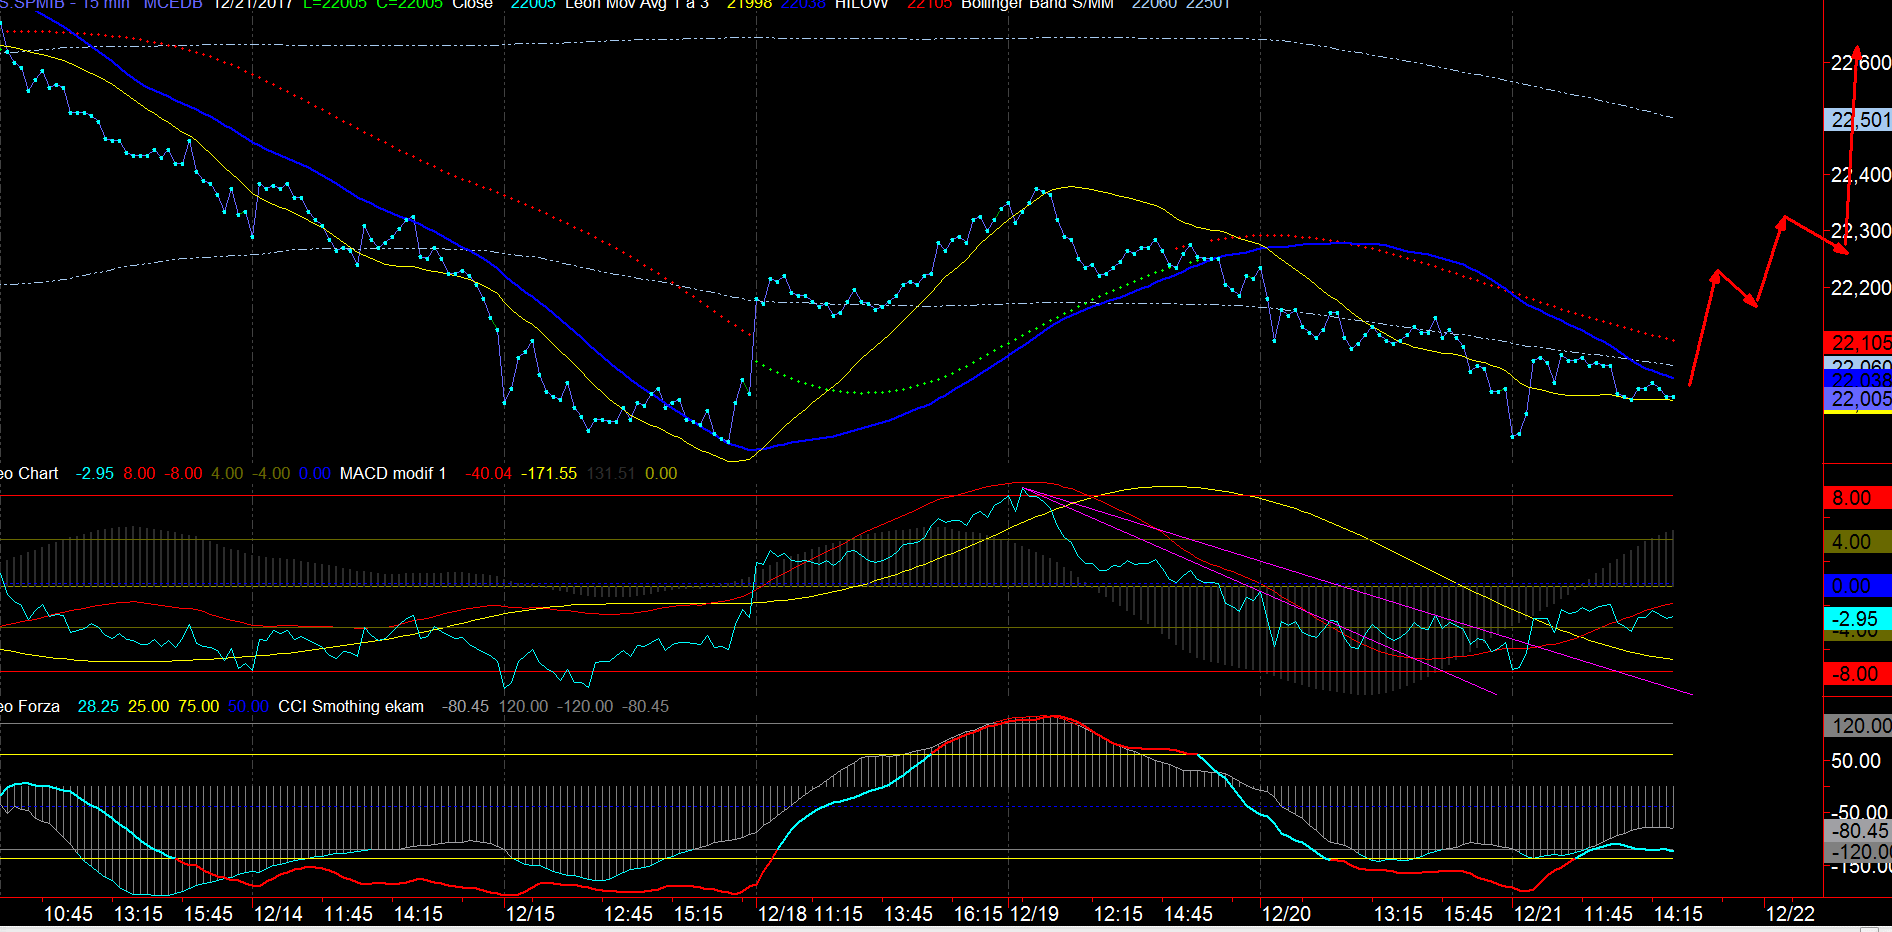The image size is (1892, 932).
Task: Click the dim 131.51 MACD header value
Action: point(611,473)
